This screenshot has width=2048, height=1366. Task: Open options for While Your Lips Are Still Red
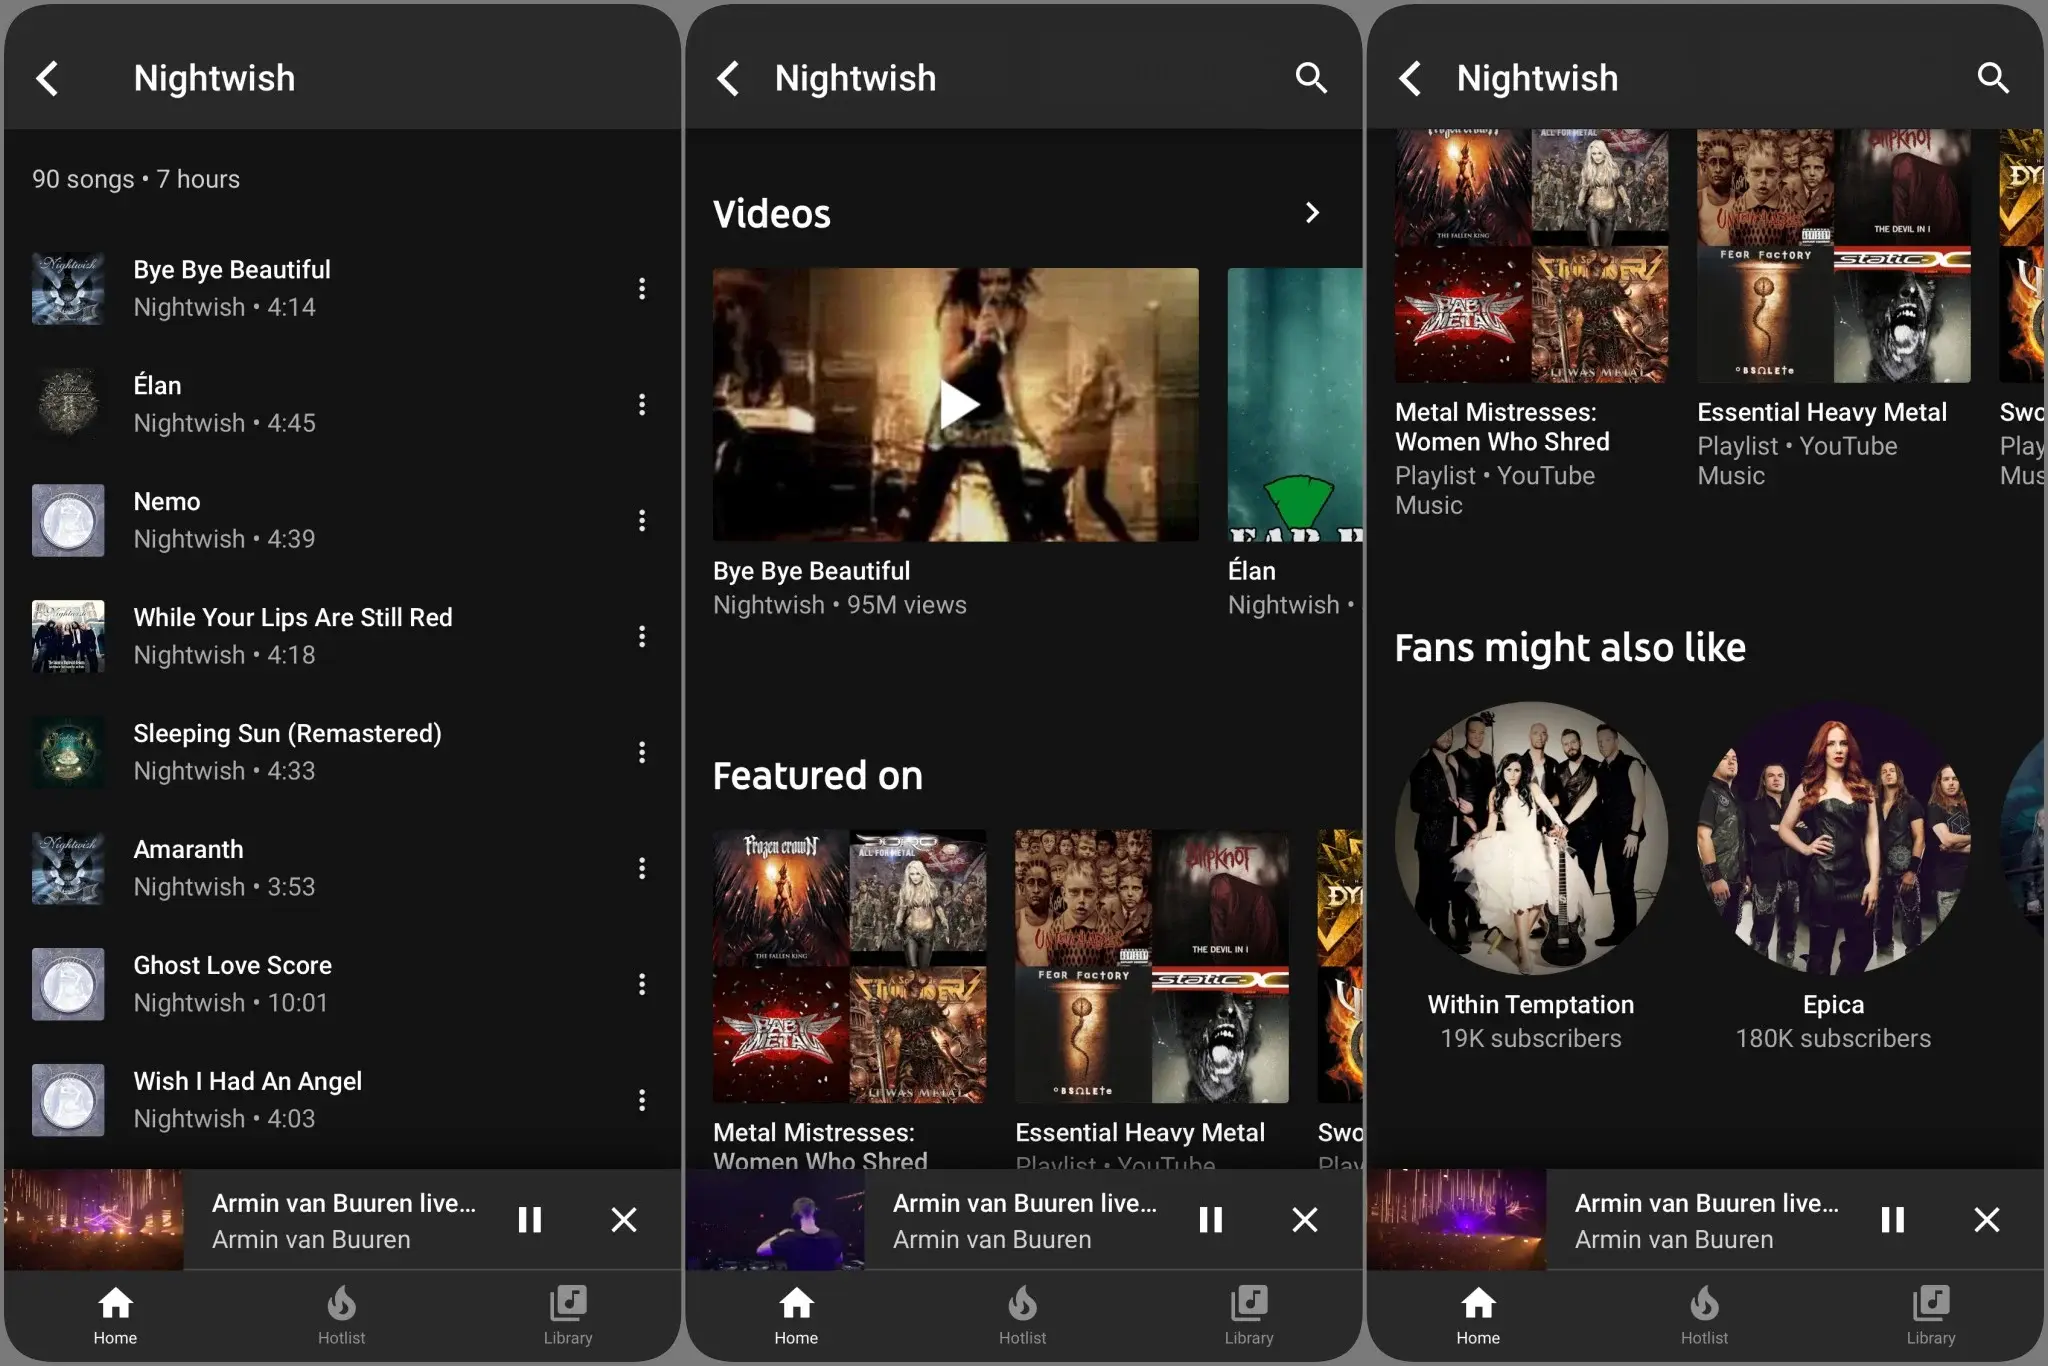tap(642, 637)
